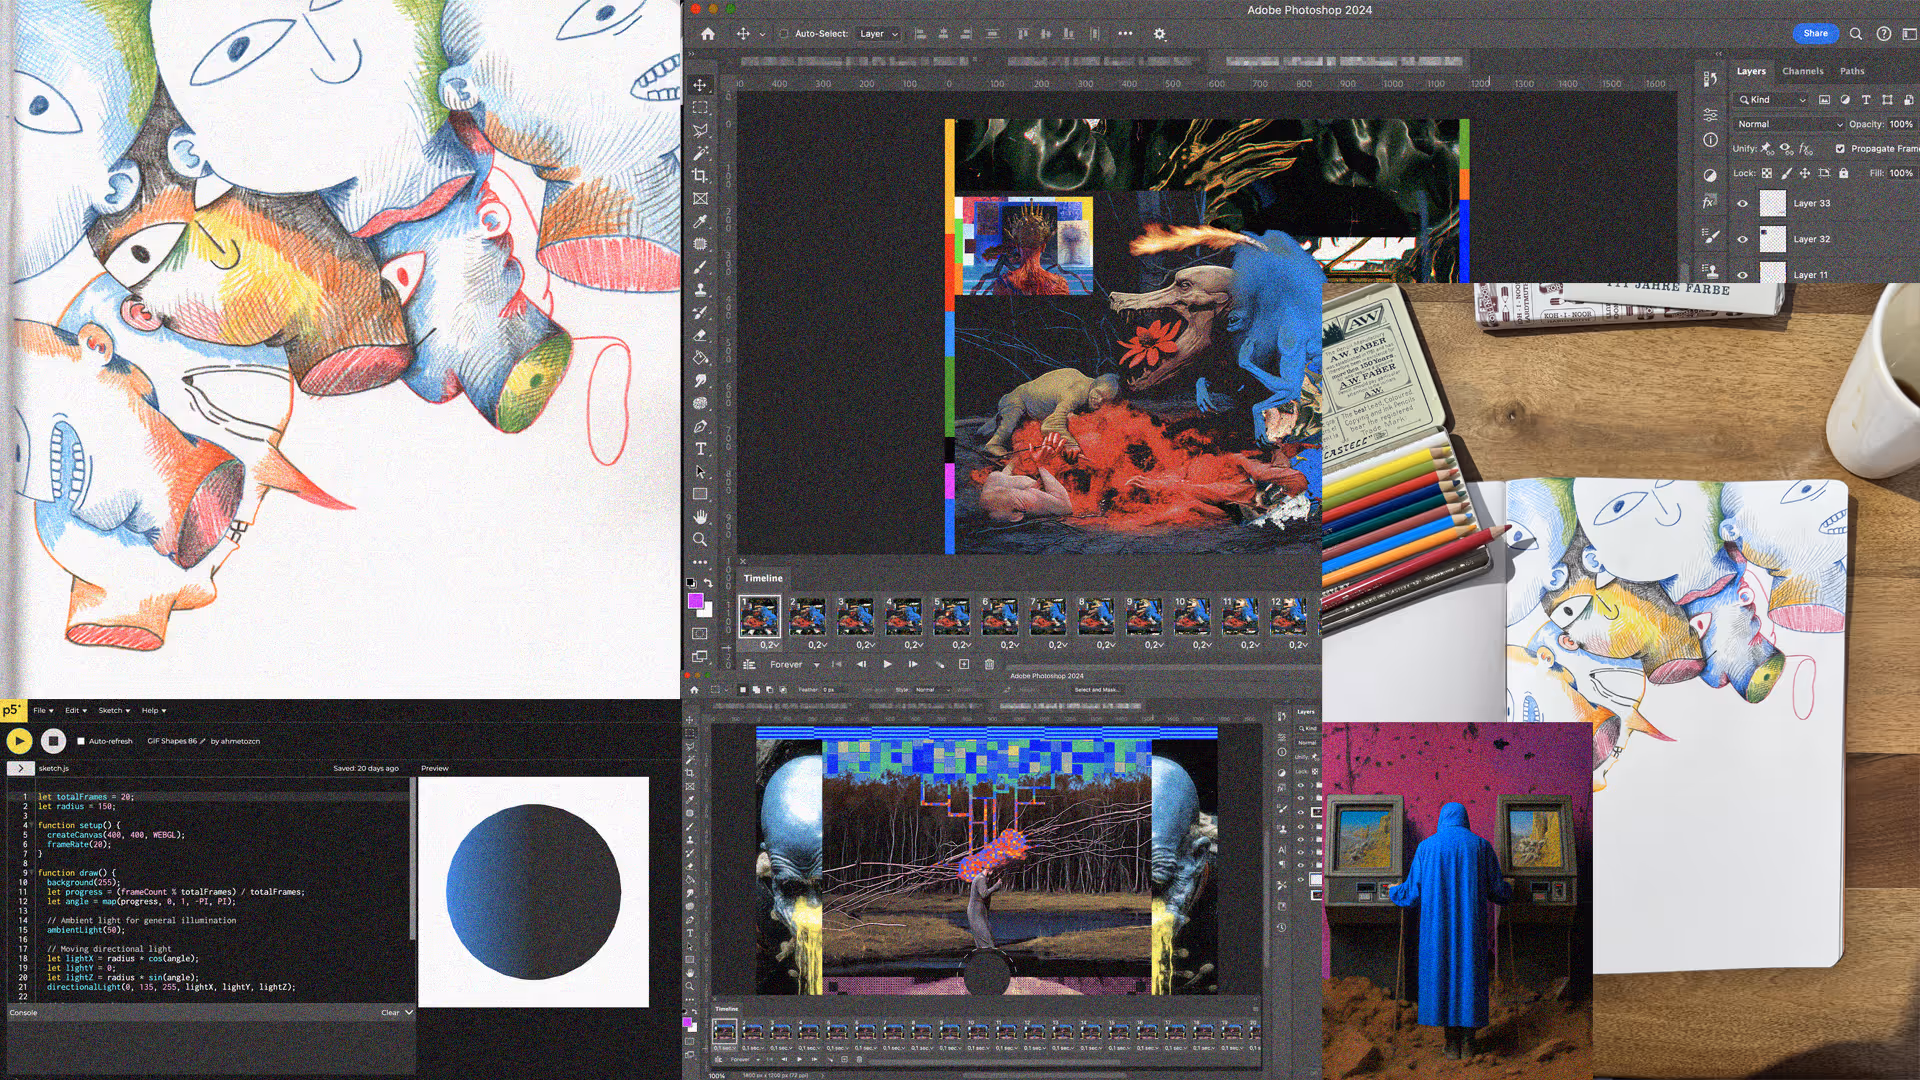Click the purple foreground color swatch
Viewport: 1920px width, 1080px height.
click(x=695, y=601)
